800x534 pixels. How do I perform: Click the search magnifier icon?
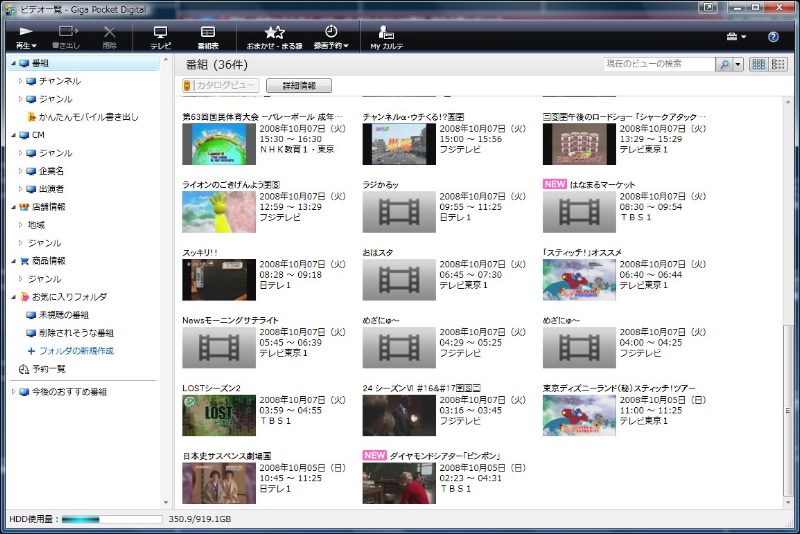(724, 64)
